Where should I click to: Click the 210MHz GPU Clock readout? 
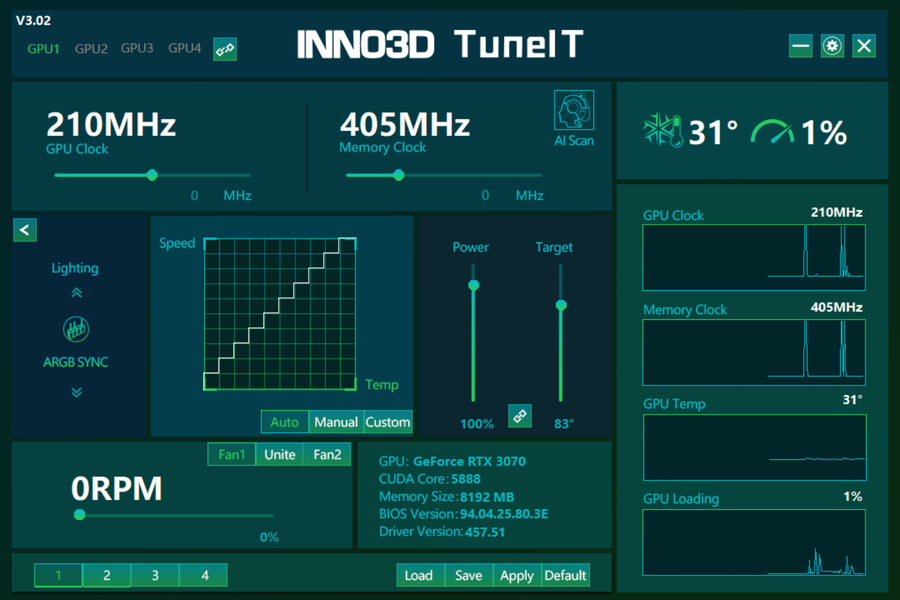(x=111, y=124)
